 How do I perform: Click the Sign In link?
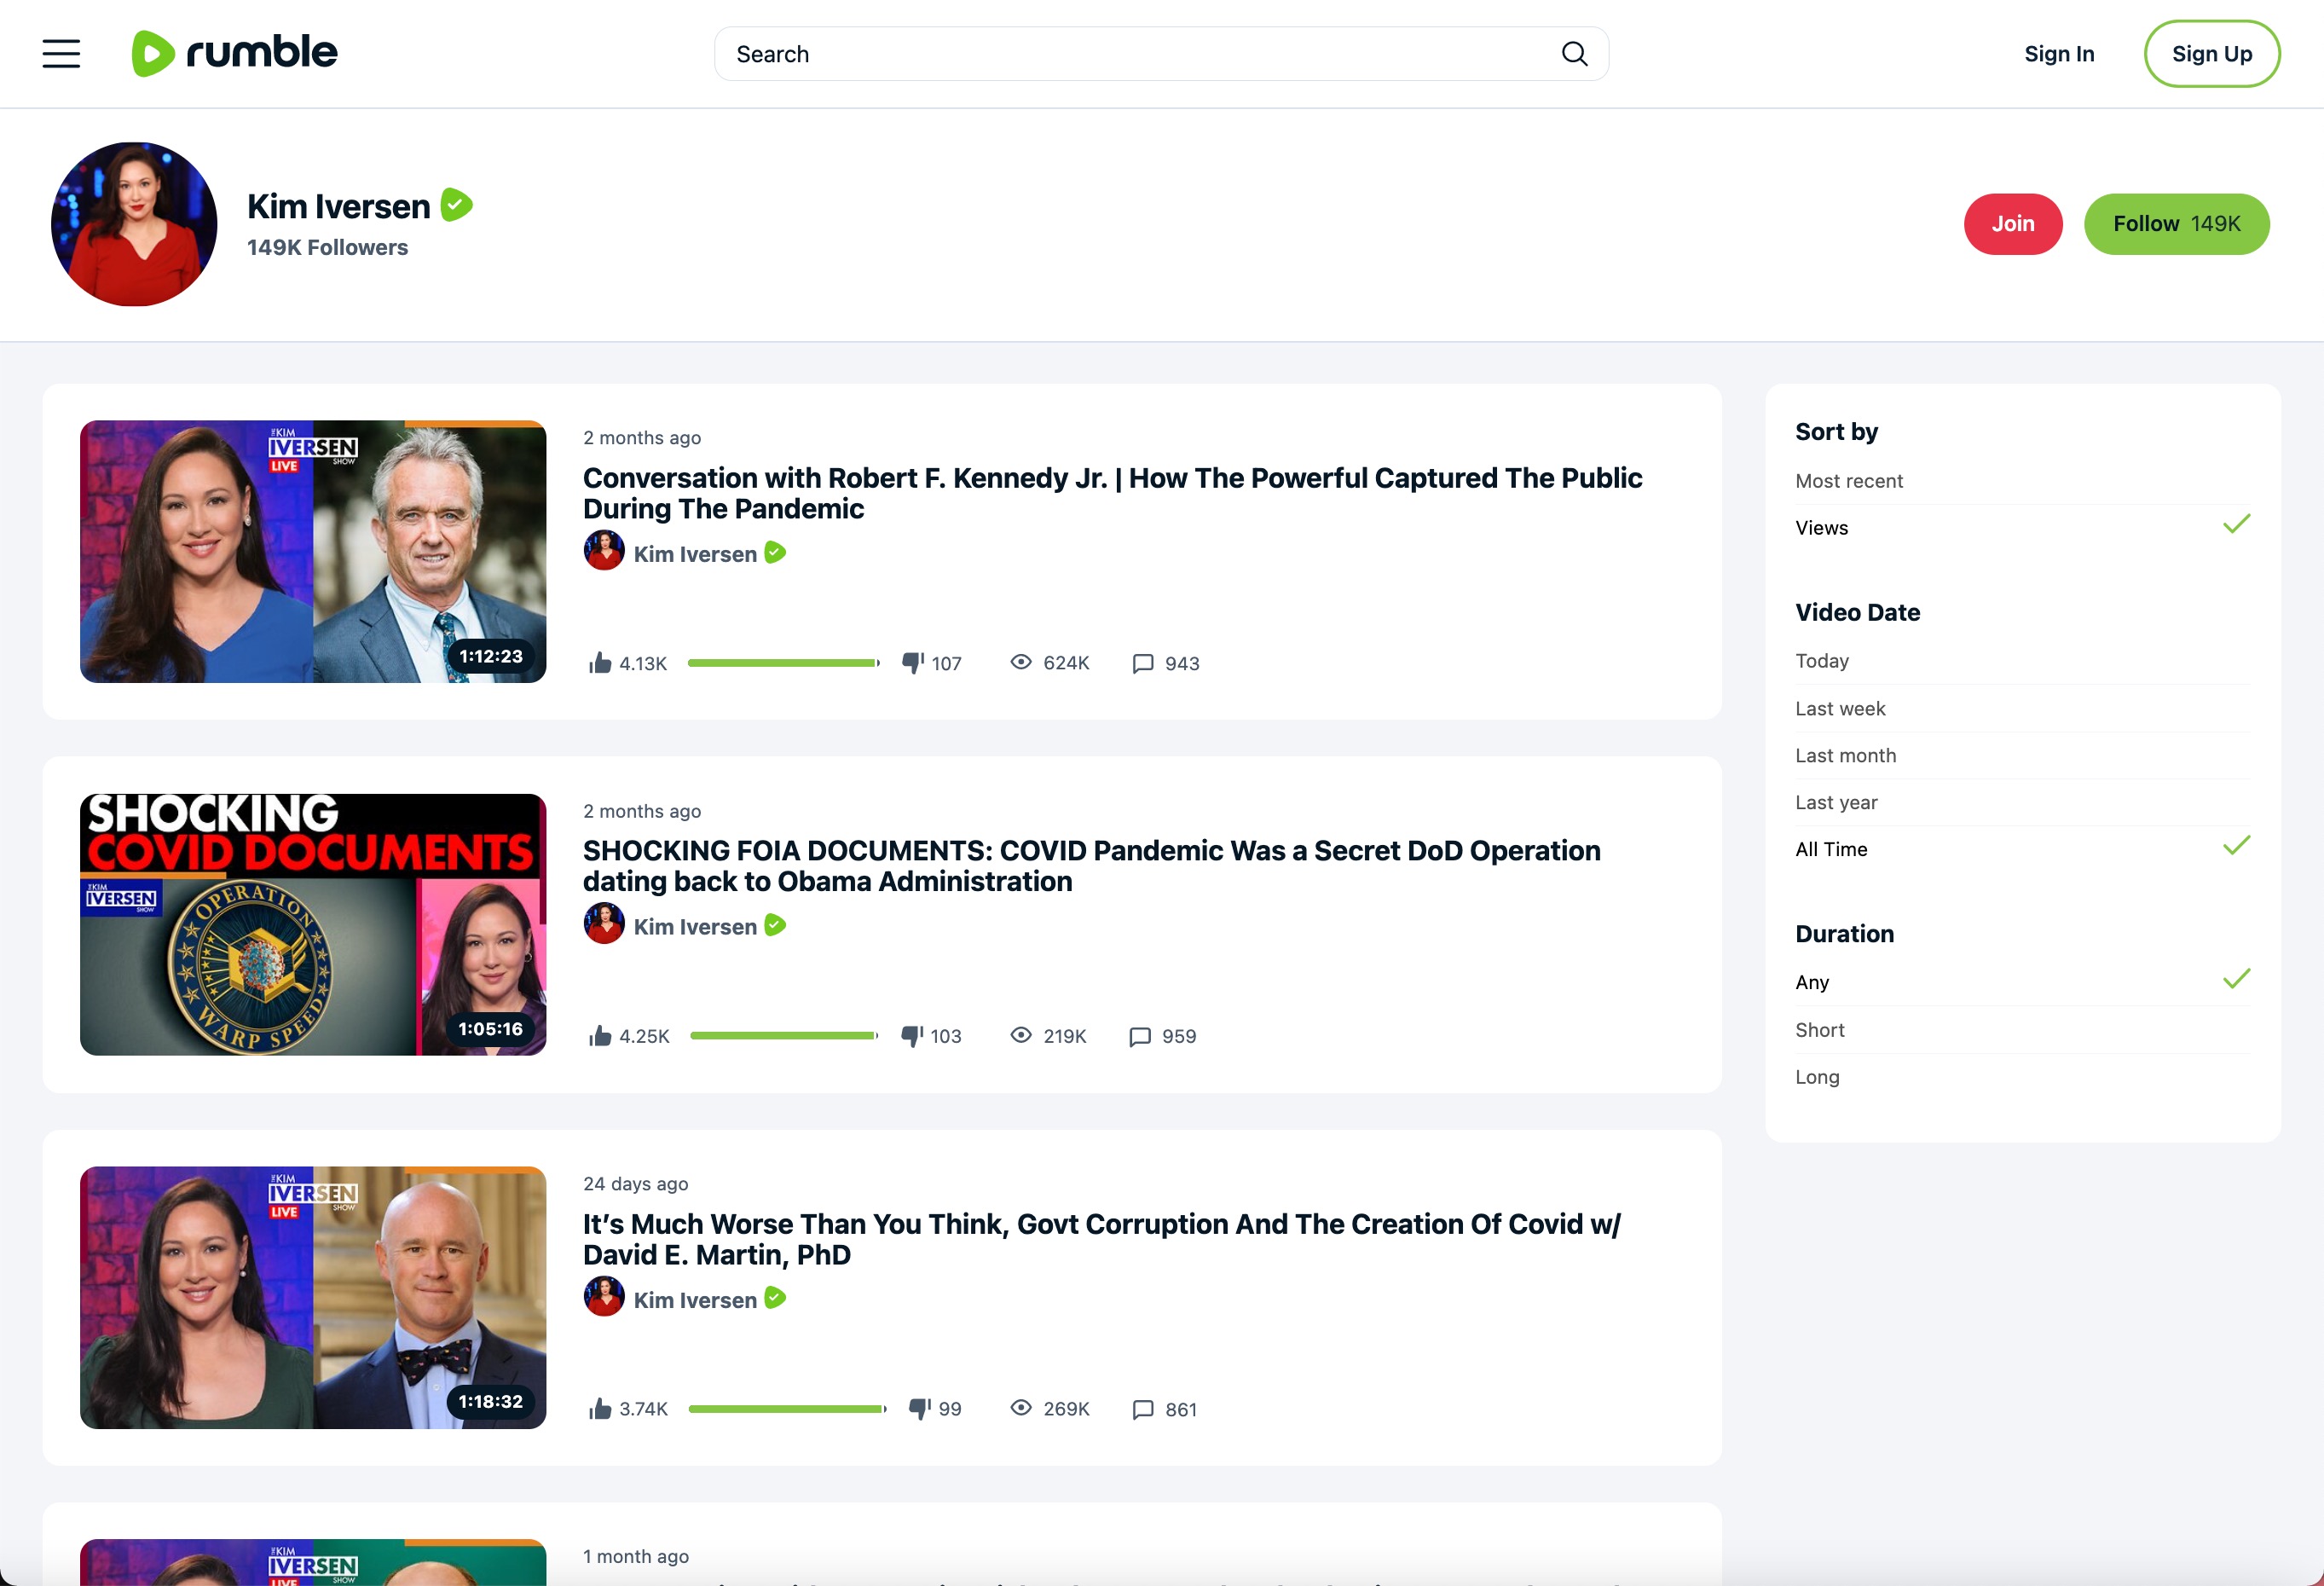coord(2058,54)
